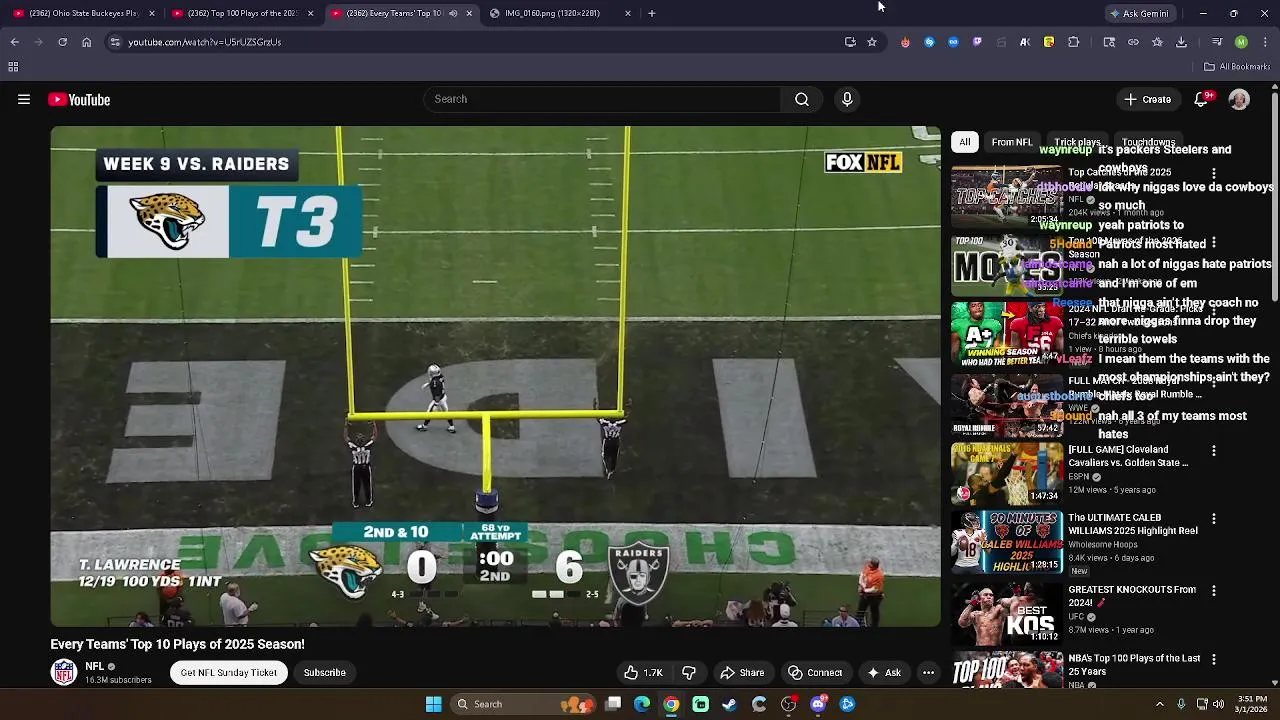Go back in browser history
This screenshot has width=1280, height=720.
pos(15,42)
